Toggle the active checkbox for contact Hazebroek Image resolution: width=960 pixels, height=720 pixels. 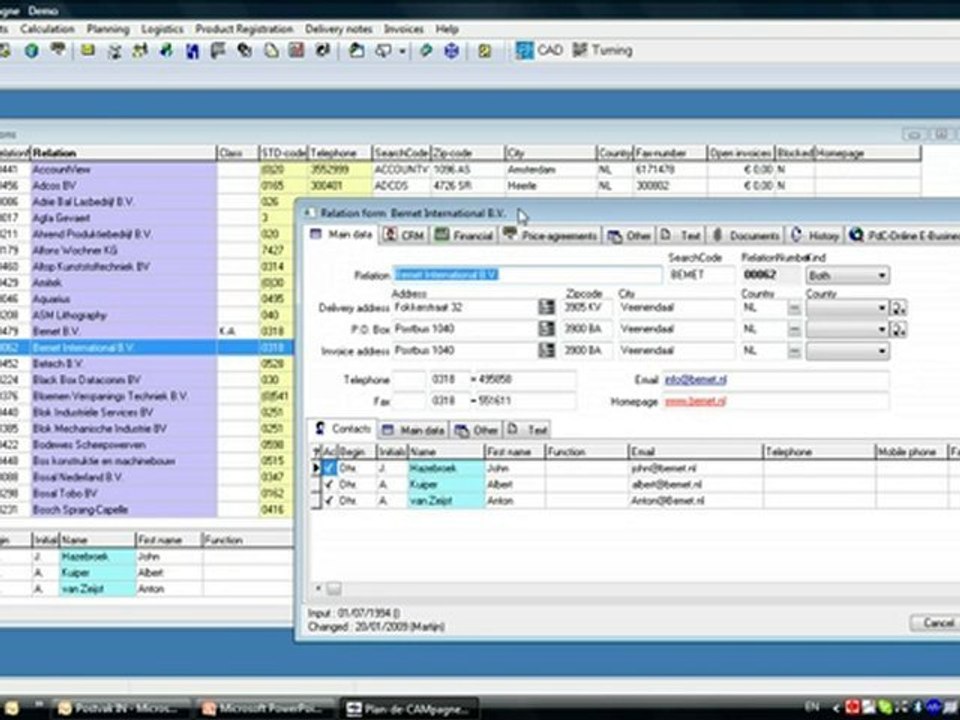point(329,468)
